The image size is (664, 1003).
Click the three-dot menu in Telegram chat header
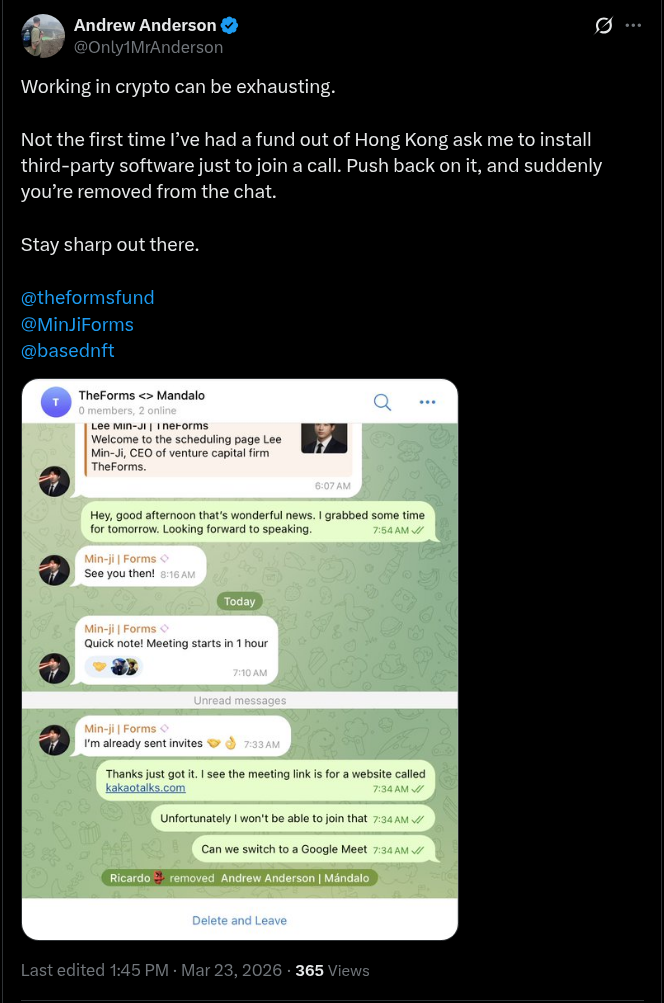click(x=427, y=402)
